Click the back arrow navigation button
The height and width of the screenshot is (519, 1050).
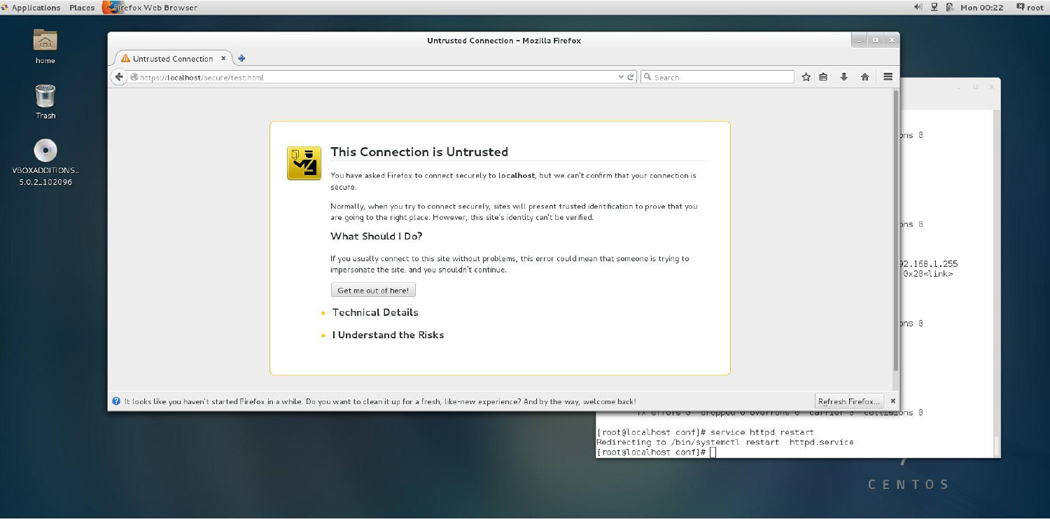click(x=119, y=77)
